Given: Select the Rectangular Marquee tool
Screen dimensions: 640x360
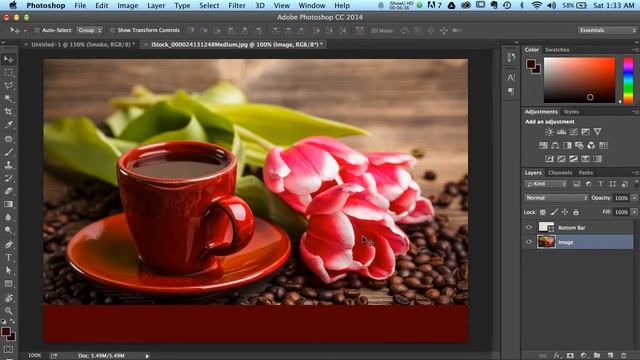Looking at the screenshot, I should [x=8, y=73].
